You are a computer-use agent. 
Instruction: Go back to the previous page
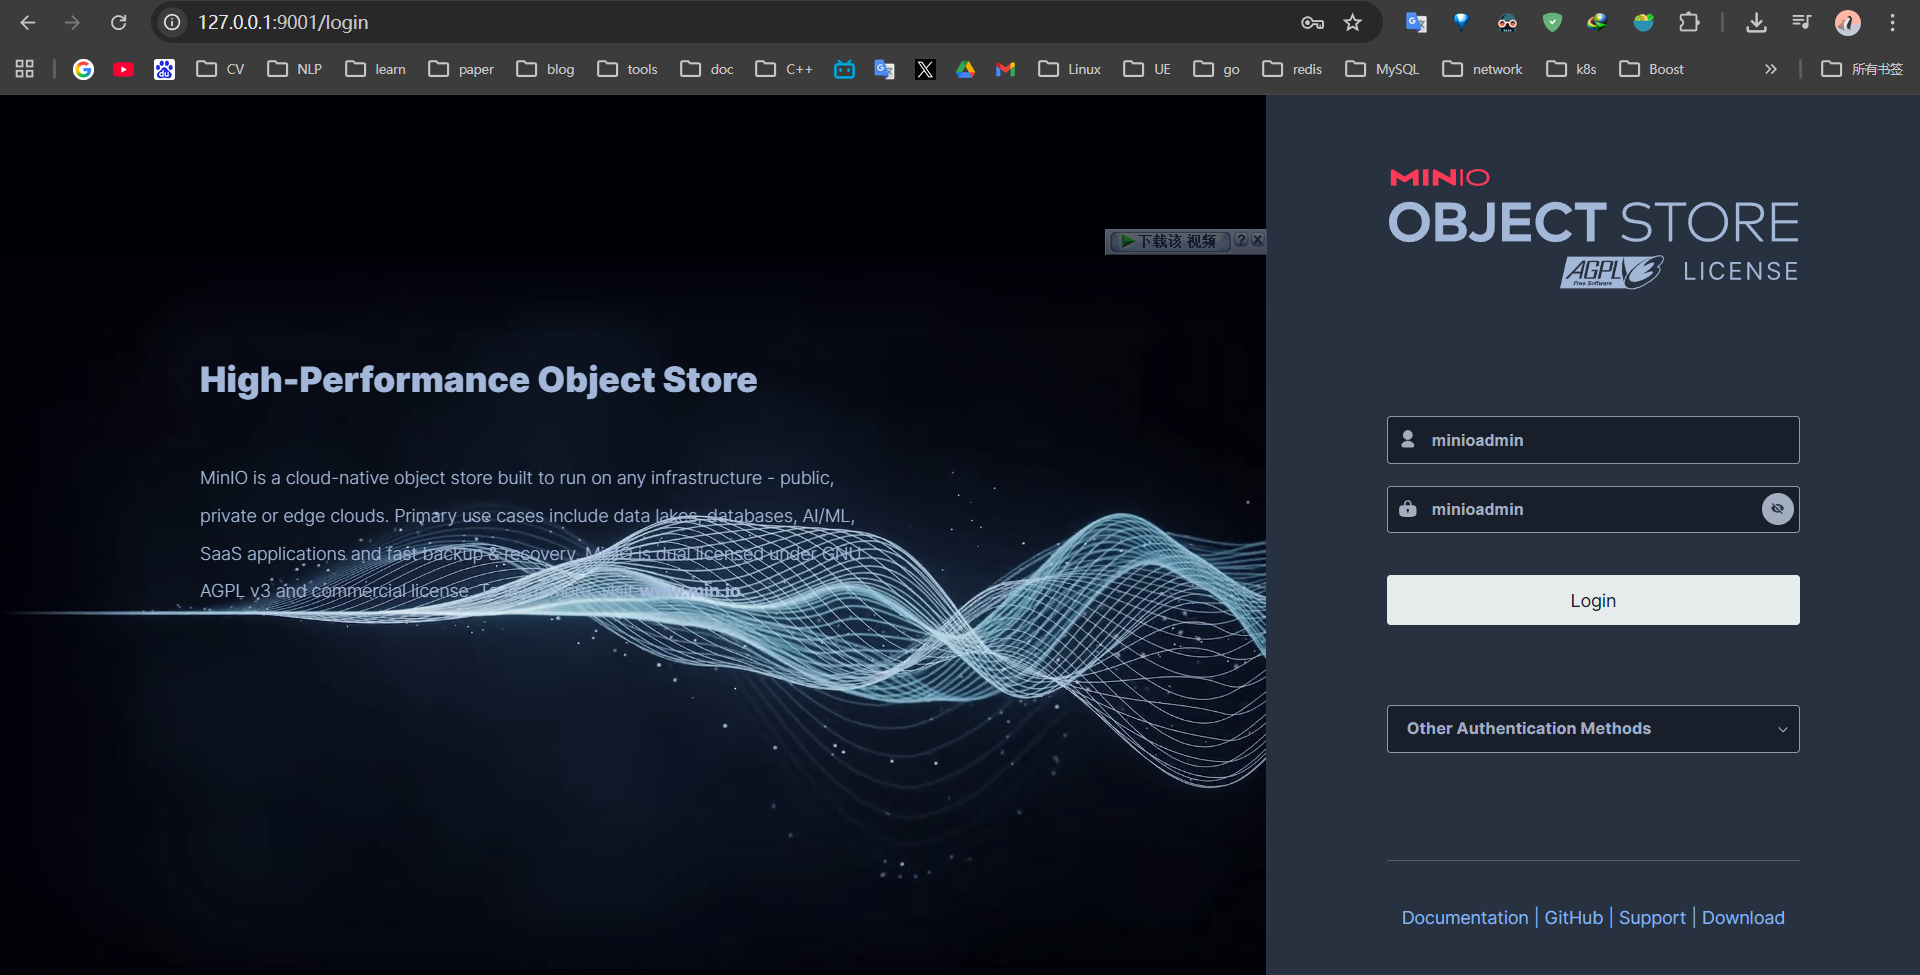point(28,22)
